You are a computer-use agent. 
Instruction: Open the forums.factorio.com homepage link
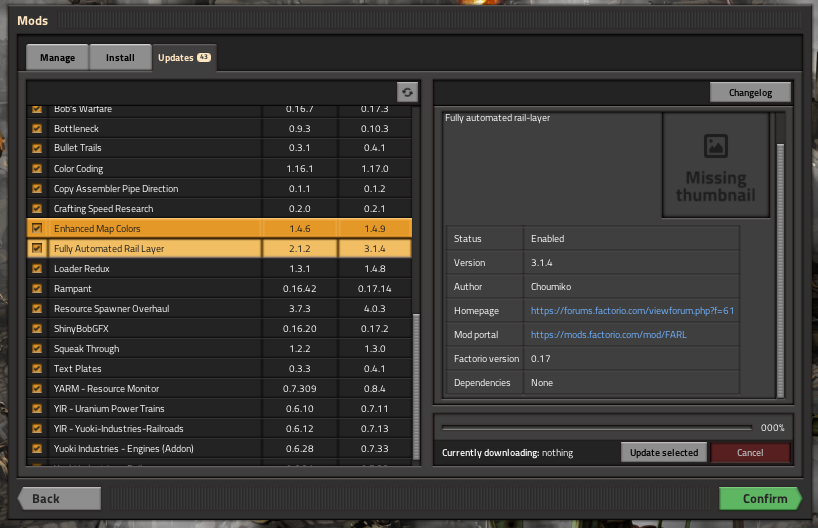[632, 310]
